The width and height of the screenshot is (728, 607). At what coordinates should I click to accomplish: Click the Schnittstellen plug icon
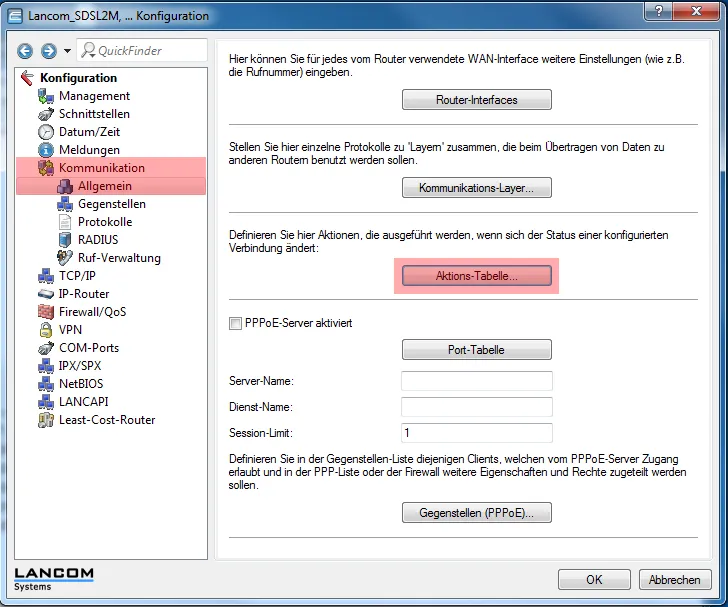(x=46, y=114)
